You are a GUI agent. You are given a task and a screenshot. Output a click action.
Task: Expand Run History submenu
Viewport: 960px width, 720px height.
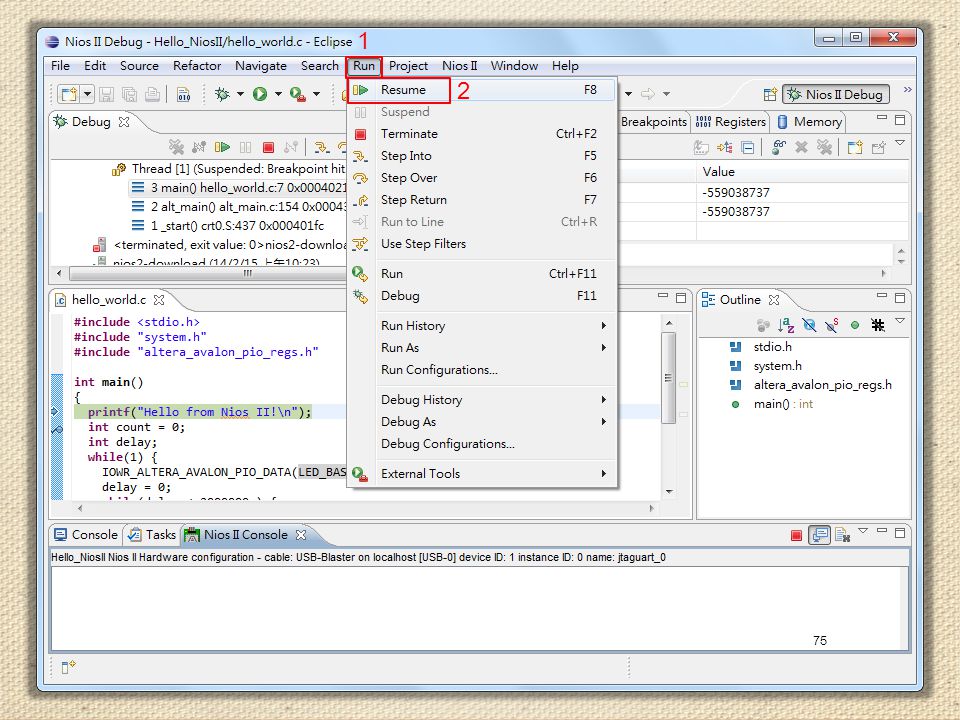tap(480, 326)
